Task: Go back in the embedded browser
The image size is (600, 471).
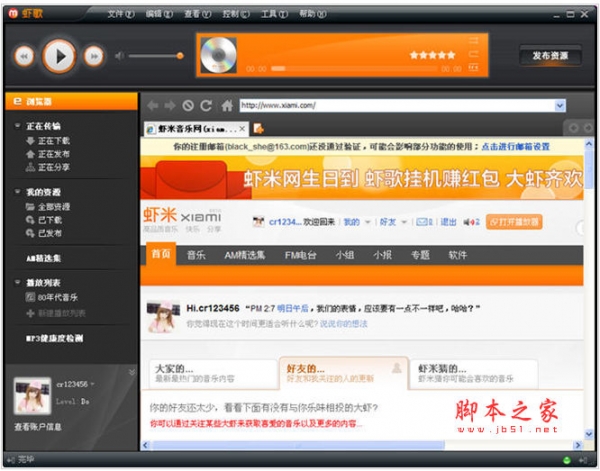Action: pyautogui.click(x=153, y=106)
